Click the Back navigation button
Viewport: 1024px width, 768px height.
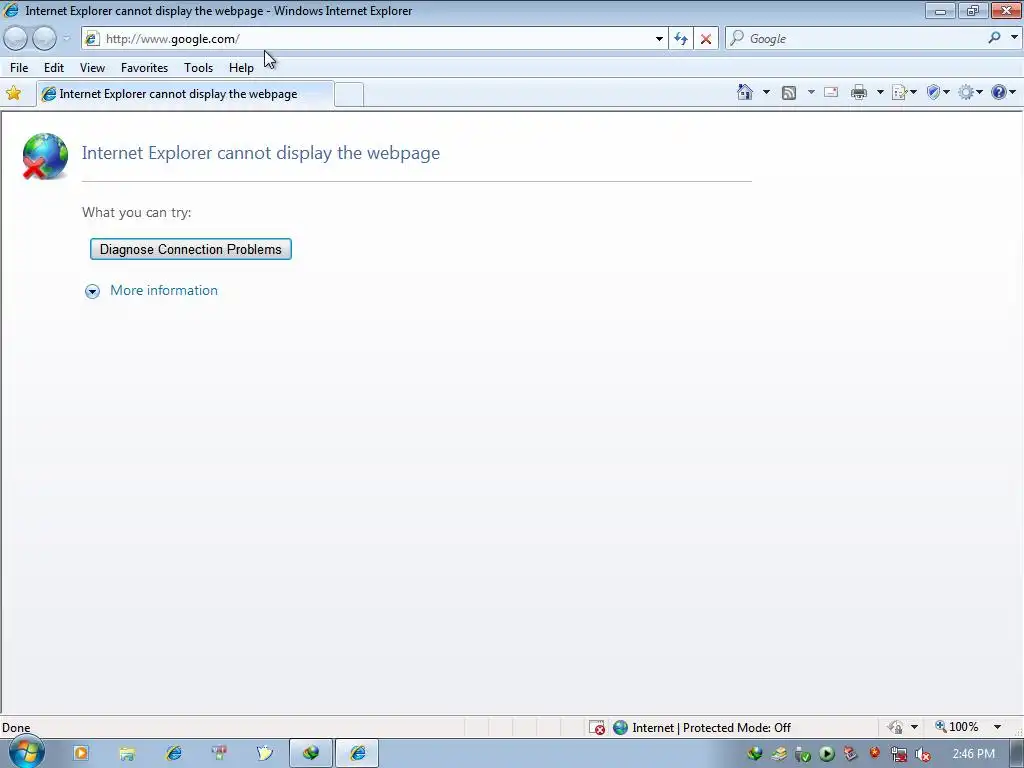tap(16, 39)
